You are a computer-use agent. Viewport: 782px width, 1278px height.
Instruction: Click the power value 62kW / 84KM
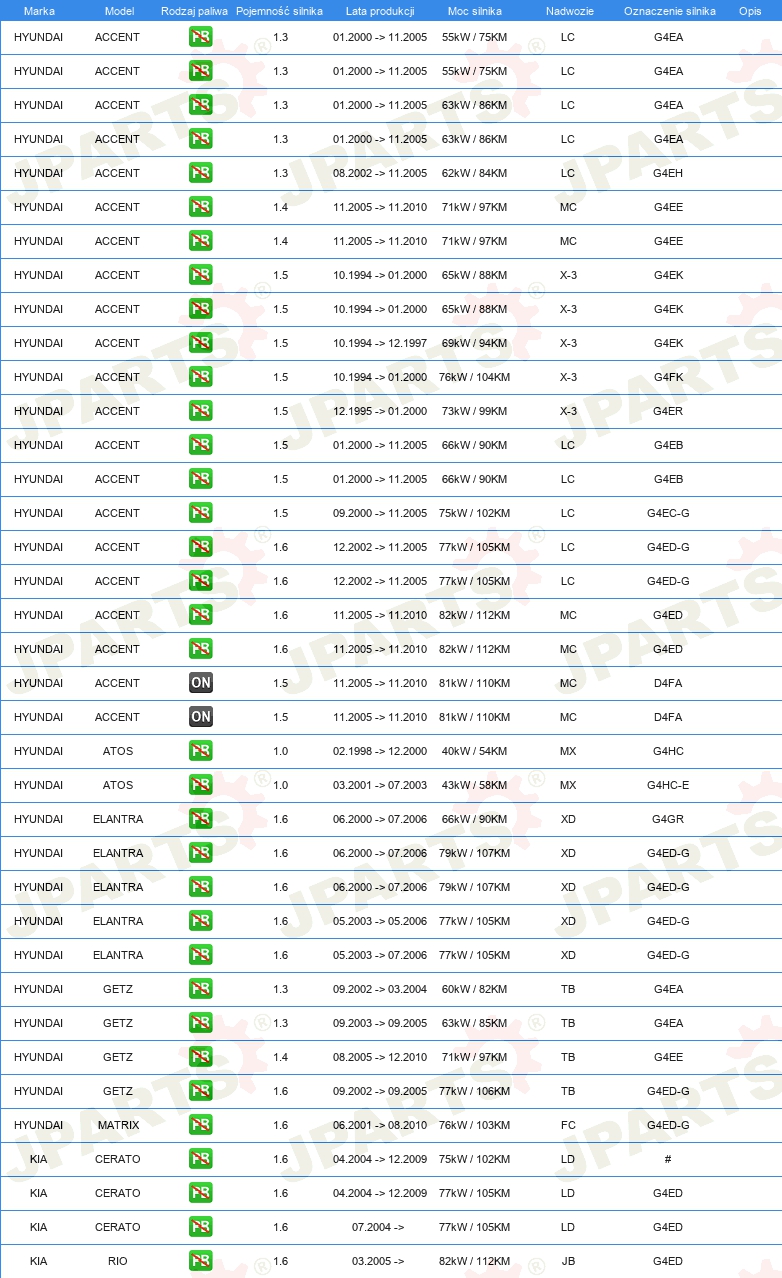(474, 173)
